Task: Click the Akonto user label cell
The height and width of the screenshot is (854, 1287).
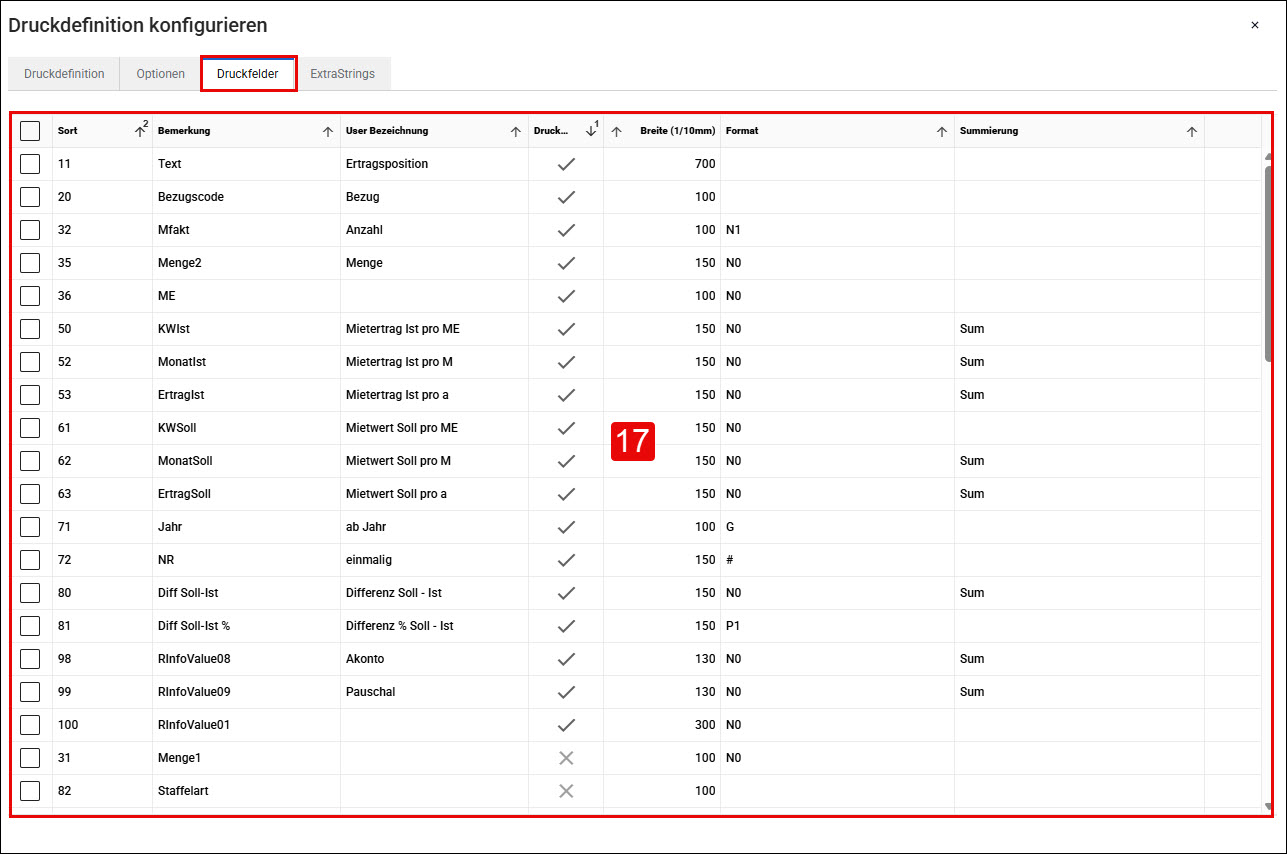Action: tap(434, 659)
